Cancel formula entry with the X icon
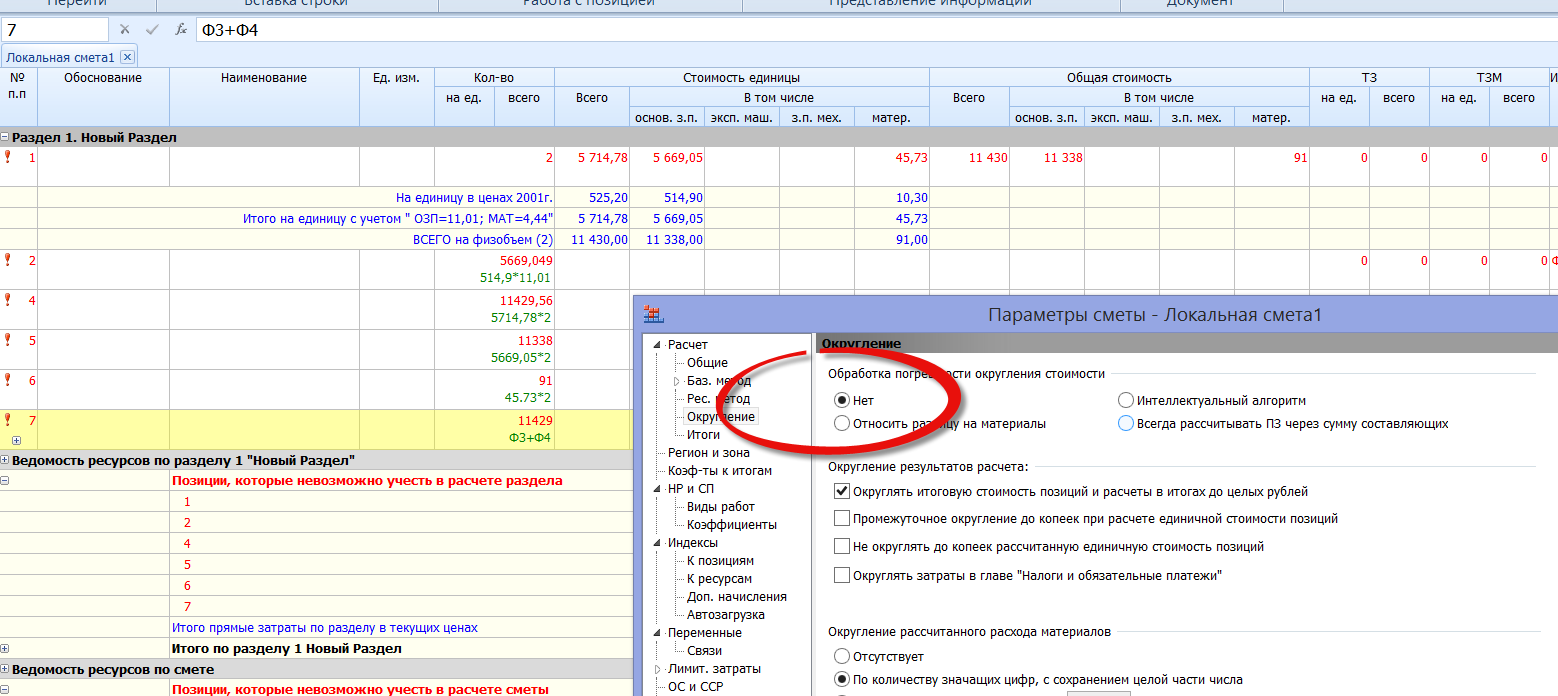The image size is (1558, 696). (125, 30)
